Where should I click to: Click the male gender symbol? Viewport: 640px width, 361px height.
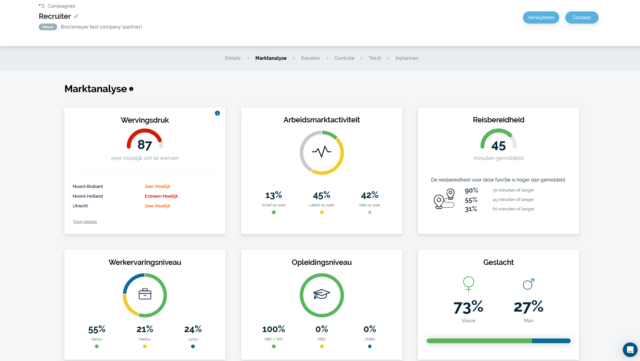point(529,284)
